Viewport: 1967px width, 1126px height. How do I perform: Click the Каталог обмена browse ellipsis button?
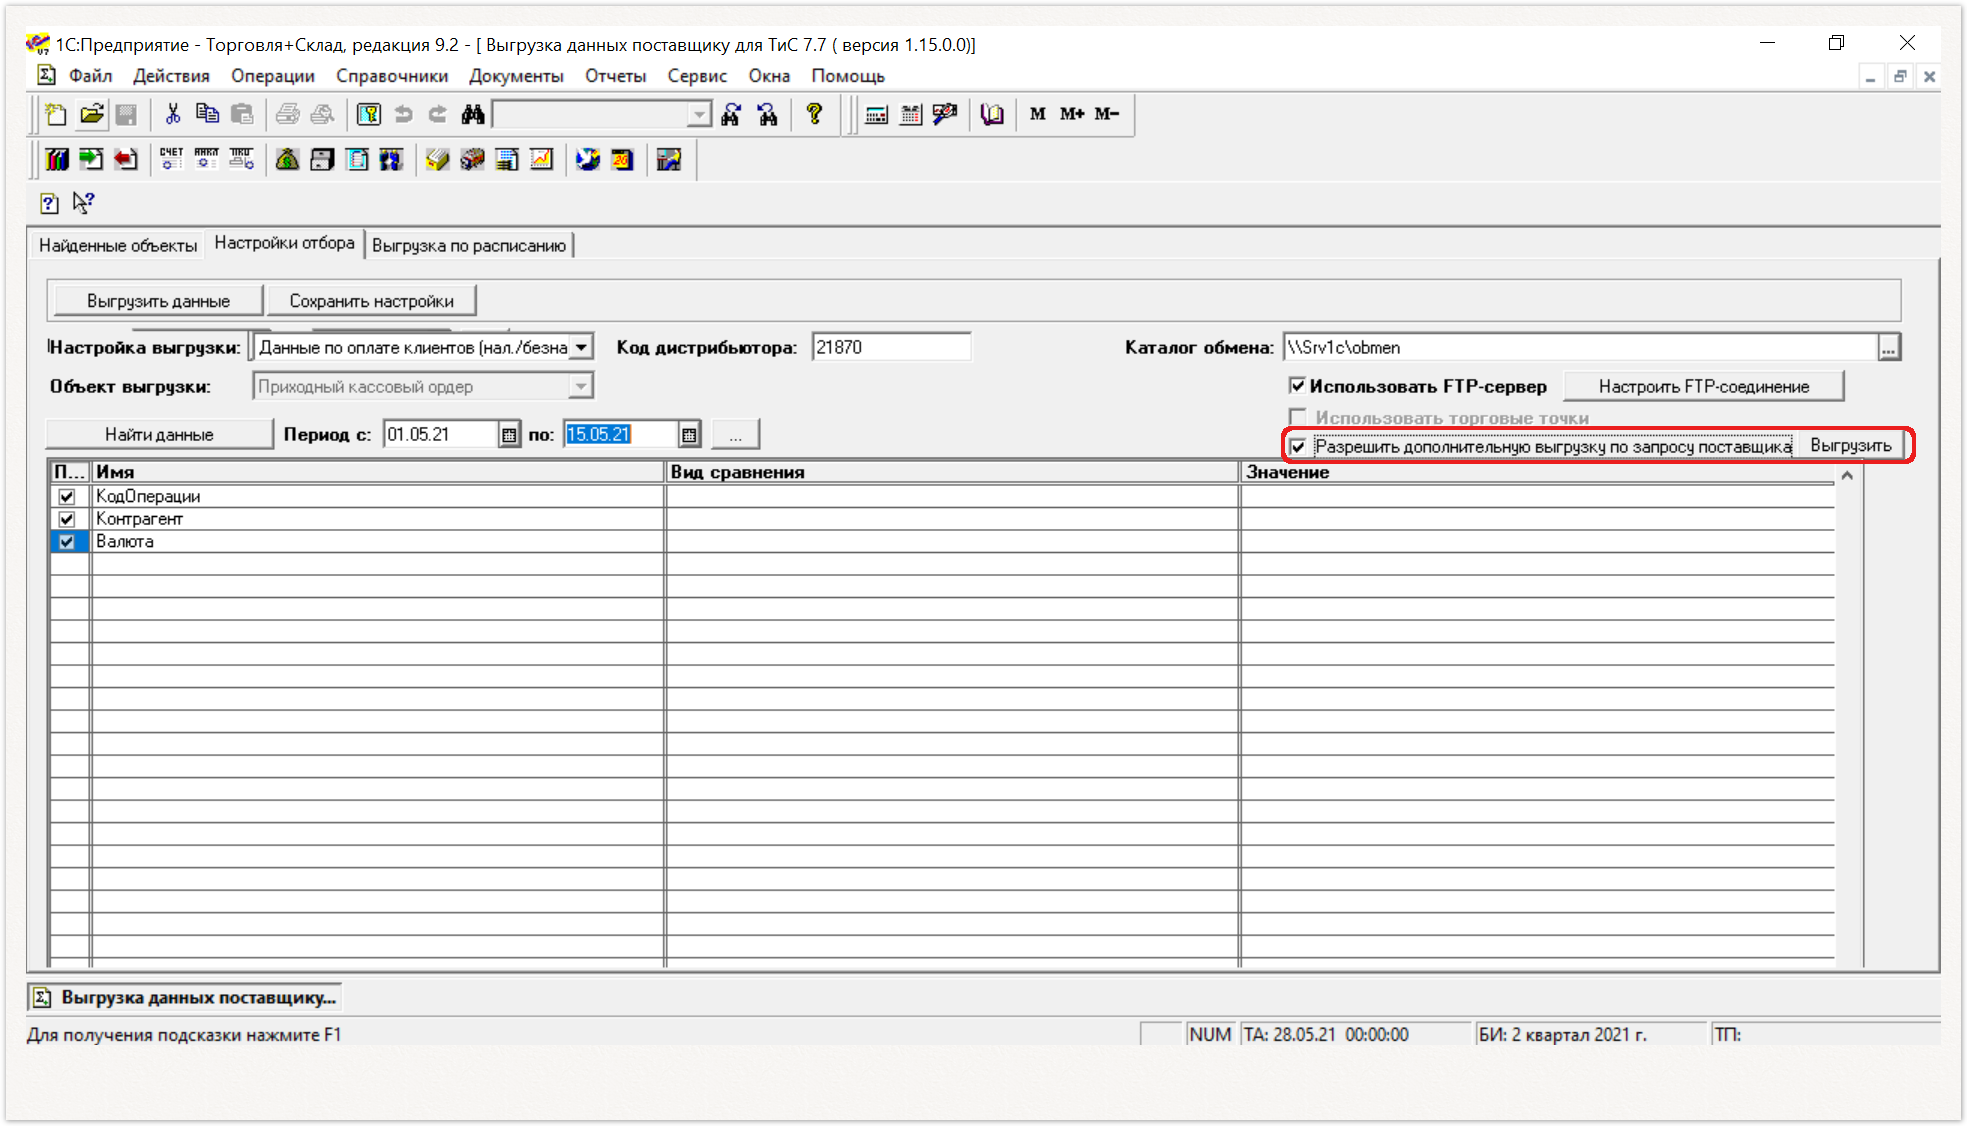click(1888, 348)
